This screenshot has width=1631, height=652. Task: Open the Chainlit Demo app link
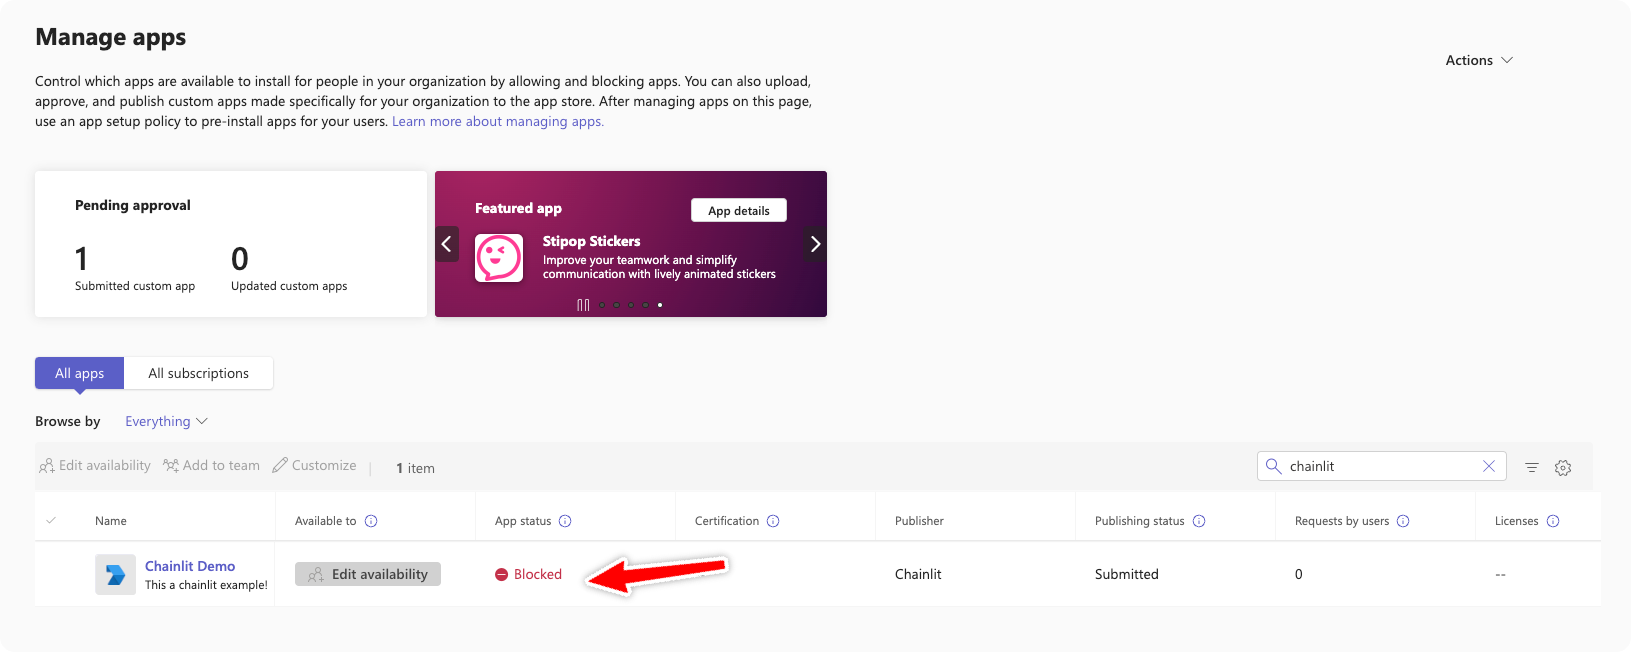tap(190, 566)
